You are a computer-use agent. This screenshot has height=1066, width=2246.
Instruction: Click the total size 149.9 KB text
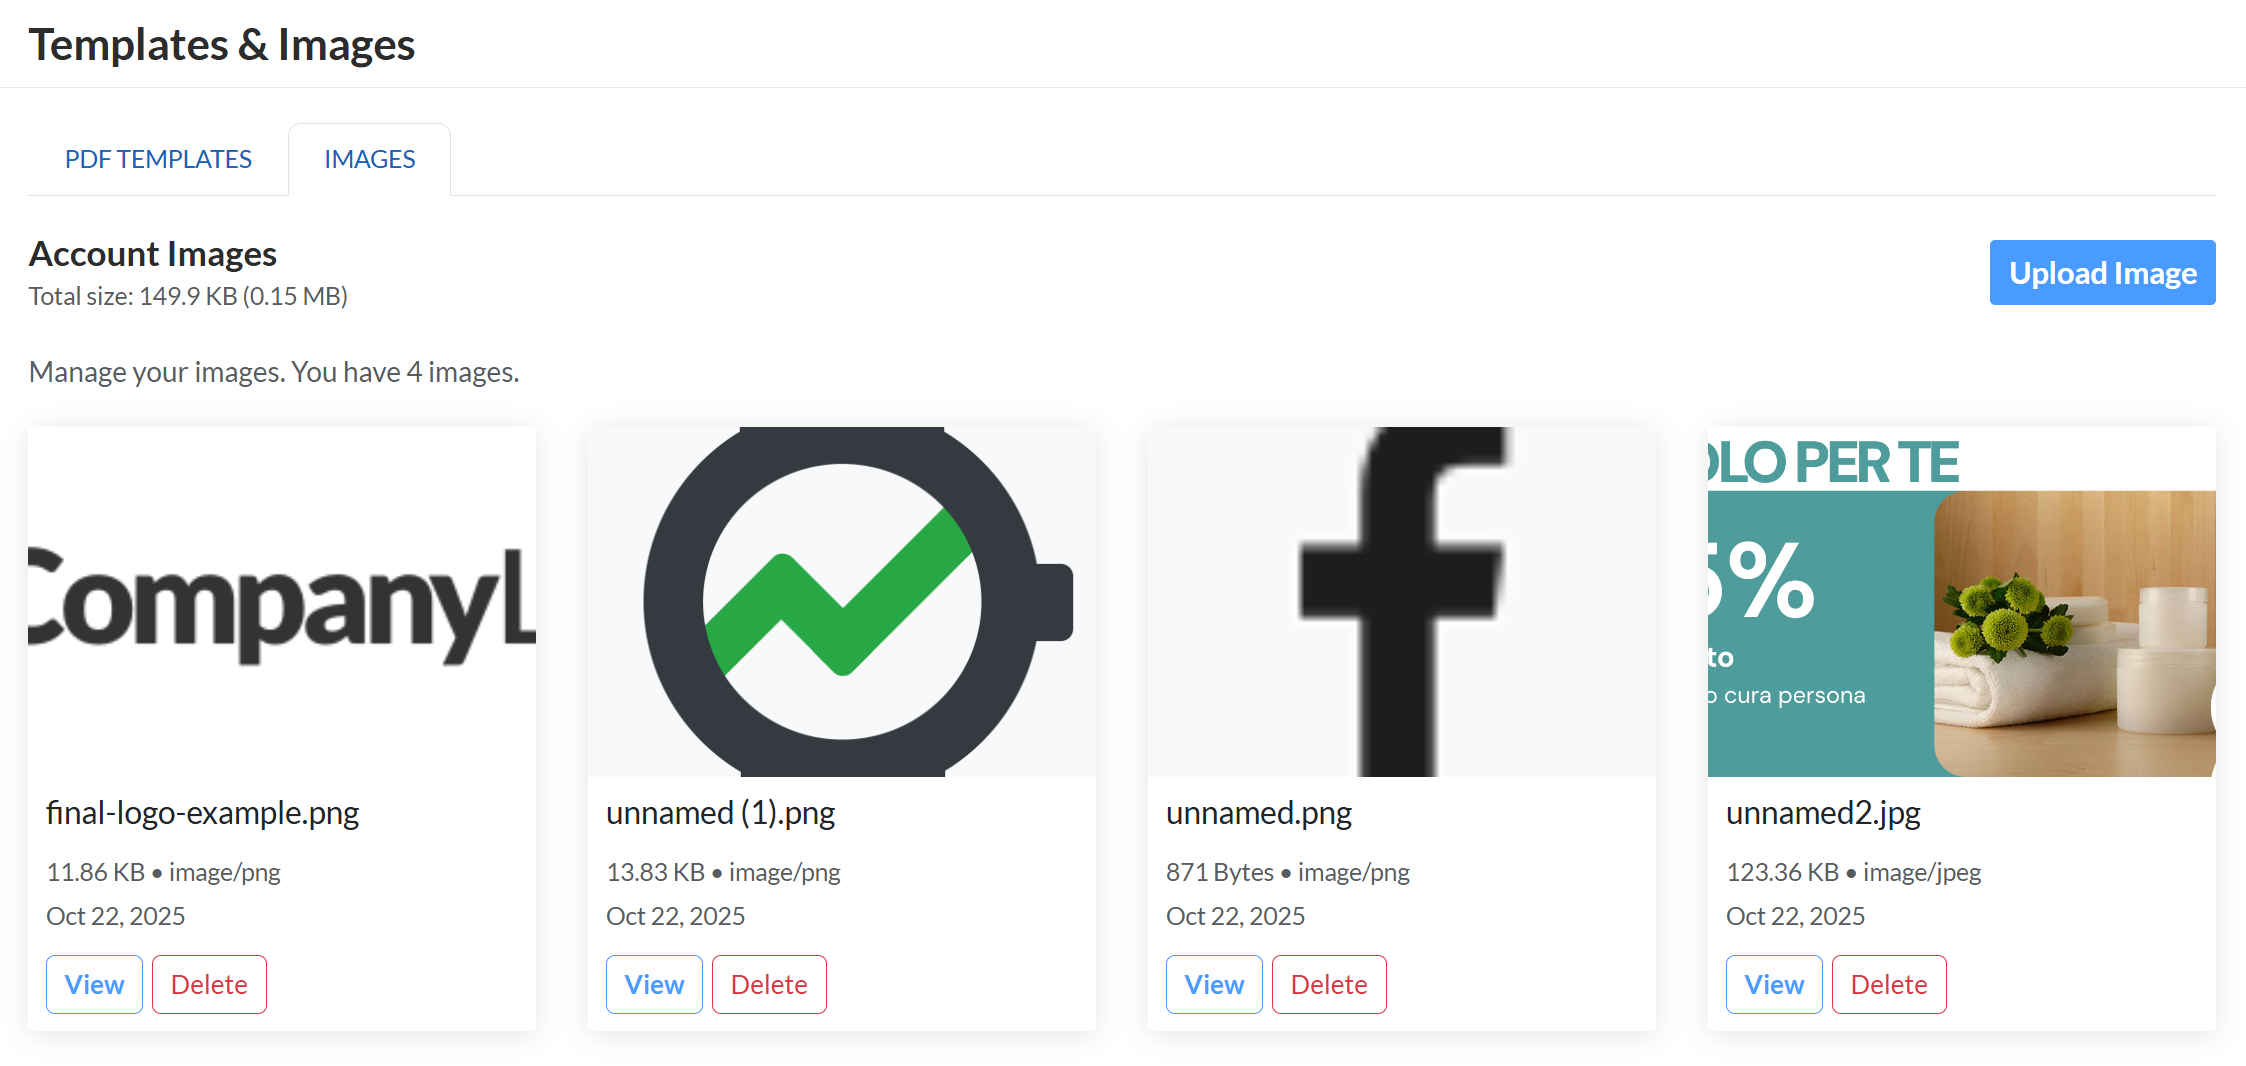click(x=188, y=295)
